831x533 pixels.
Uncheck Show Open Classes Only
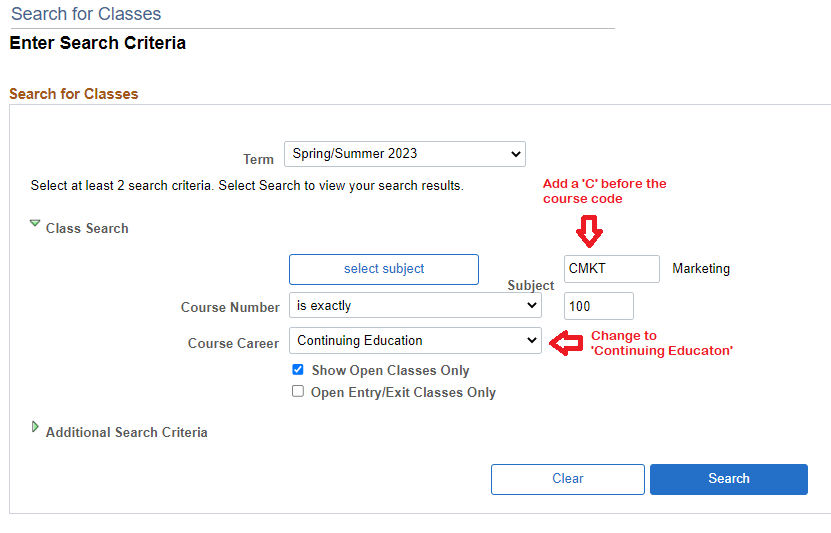(298, 370)
